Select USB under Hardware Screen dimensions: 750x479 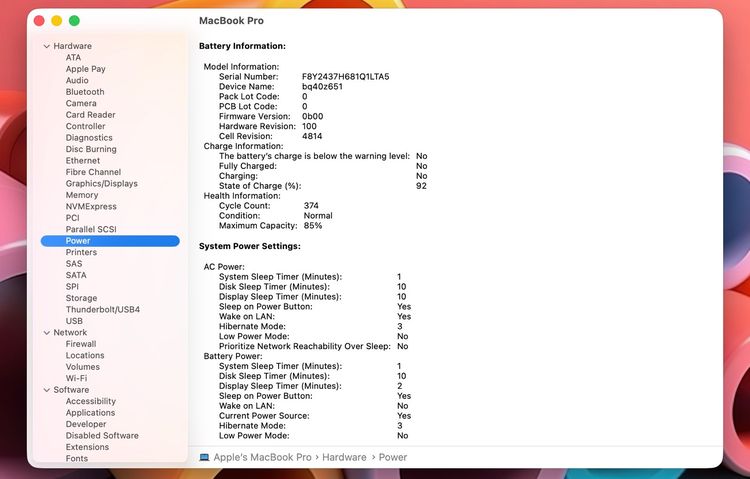[x=74, y=321]
